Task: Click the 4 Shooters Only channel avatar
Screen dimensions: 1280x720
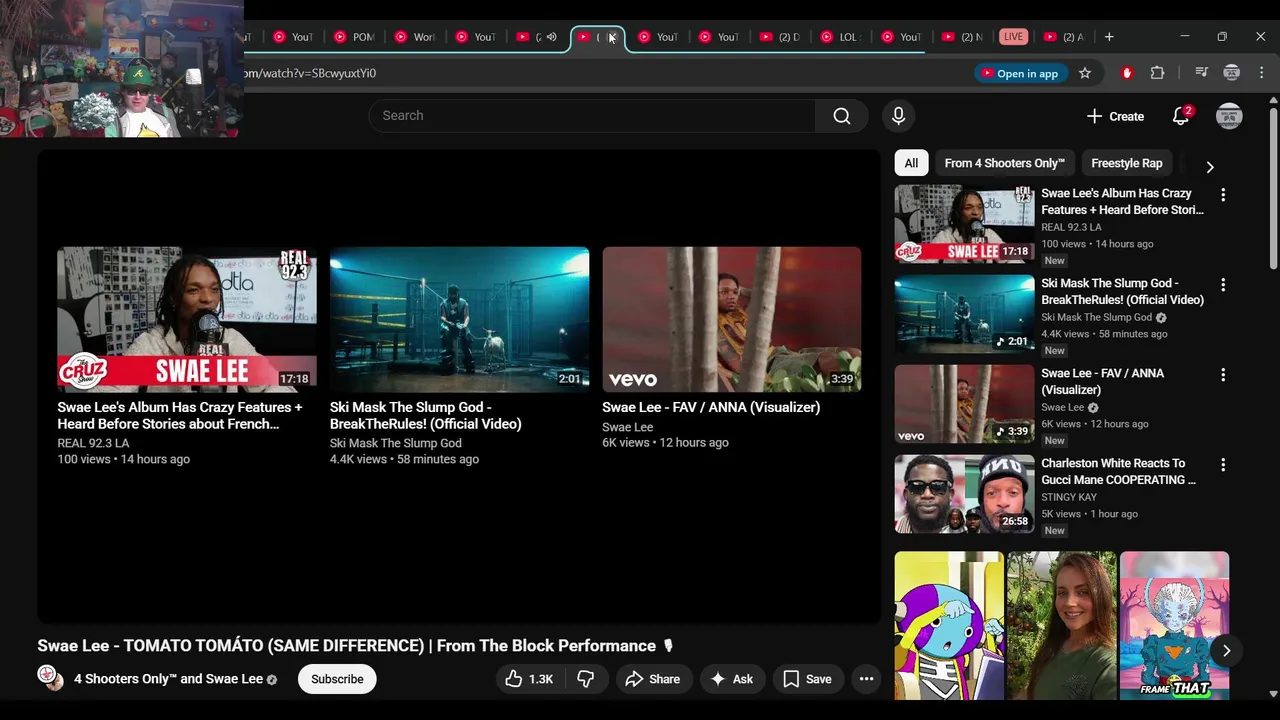Action: click(51, 678)
